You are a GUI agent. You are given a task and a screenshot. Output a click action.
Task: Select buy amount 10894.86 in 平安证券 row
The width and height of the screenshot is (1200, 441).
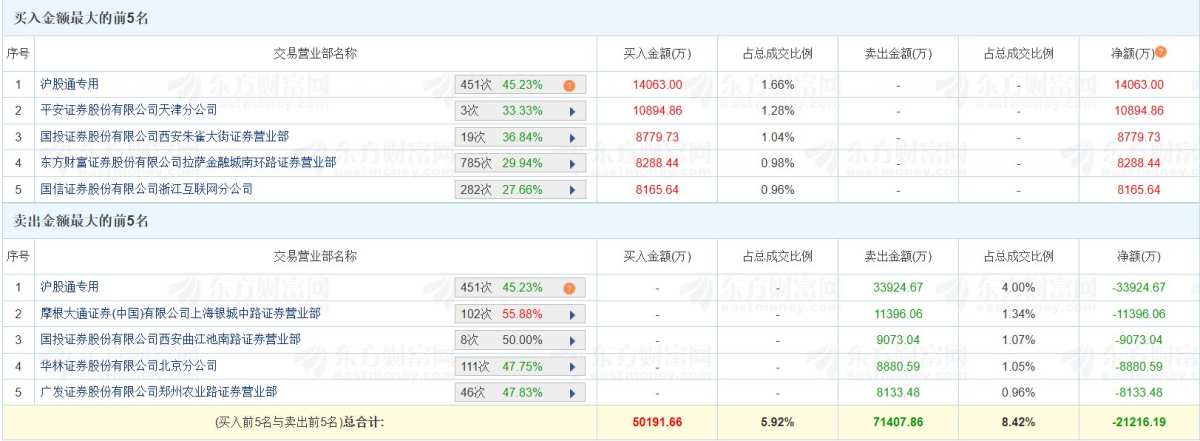pyautogui.click(x=658, y=111)
